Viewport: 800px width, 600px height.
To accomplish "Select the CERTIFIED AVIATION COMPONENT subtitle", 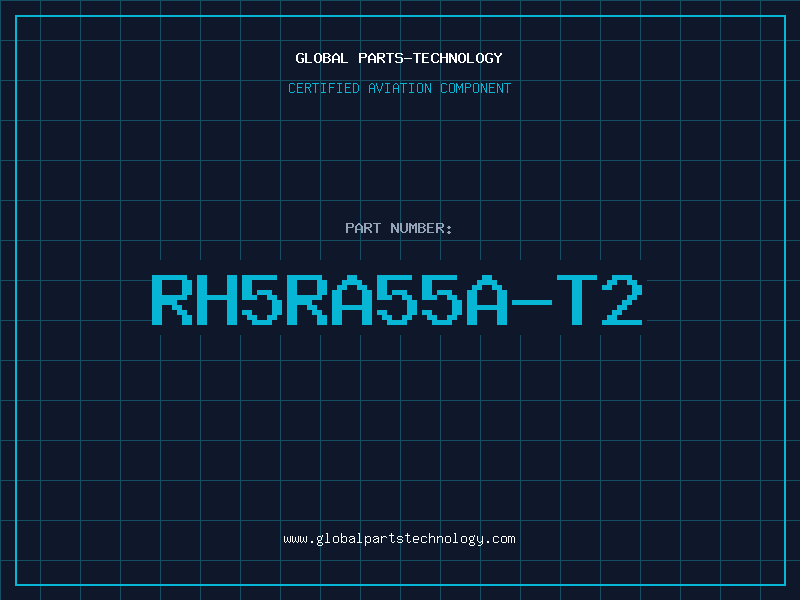I will pos(399,88).
